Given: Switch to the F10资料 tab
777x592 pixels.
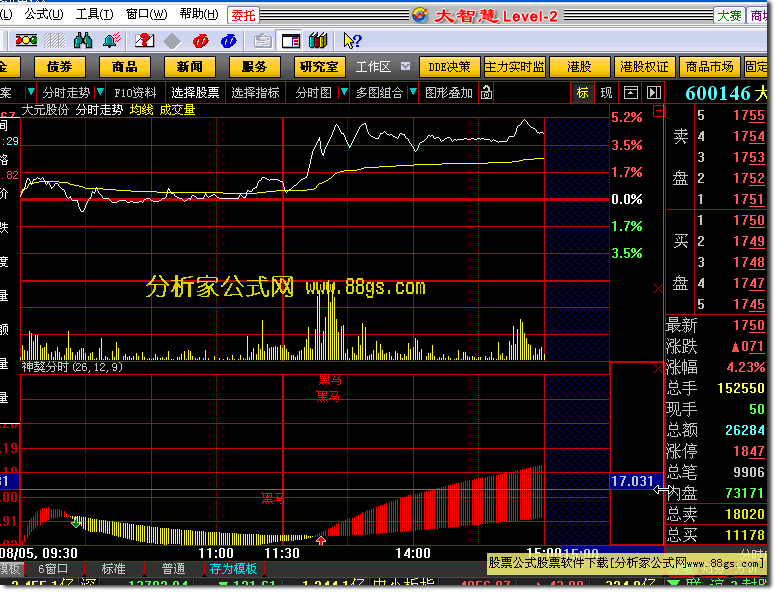Looking at the screenshot, I should coord(135,93).
